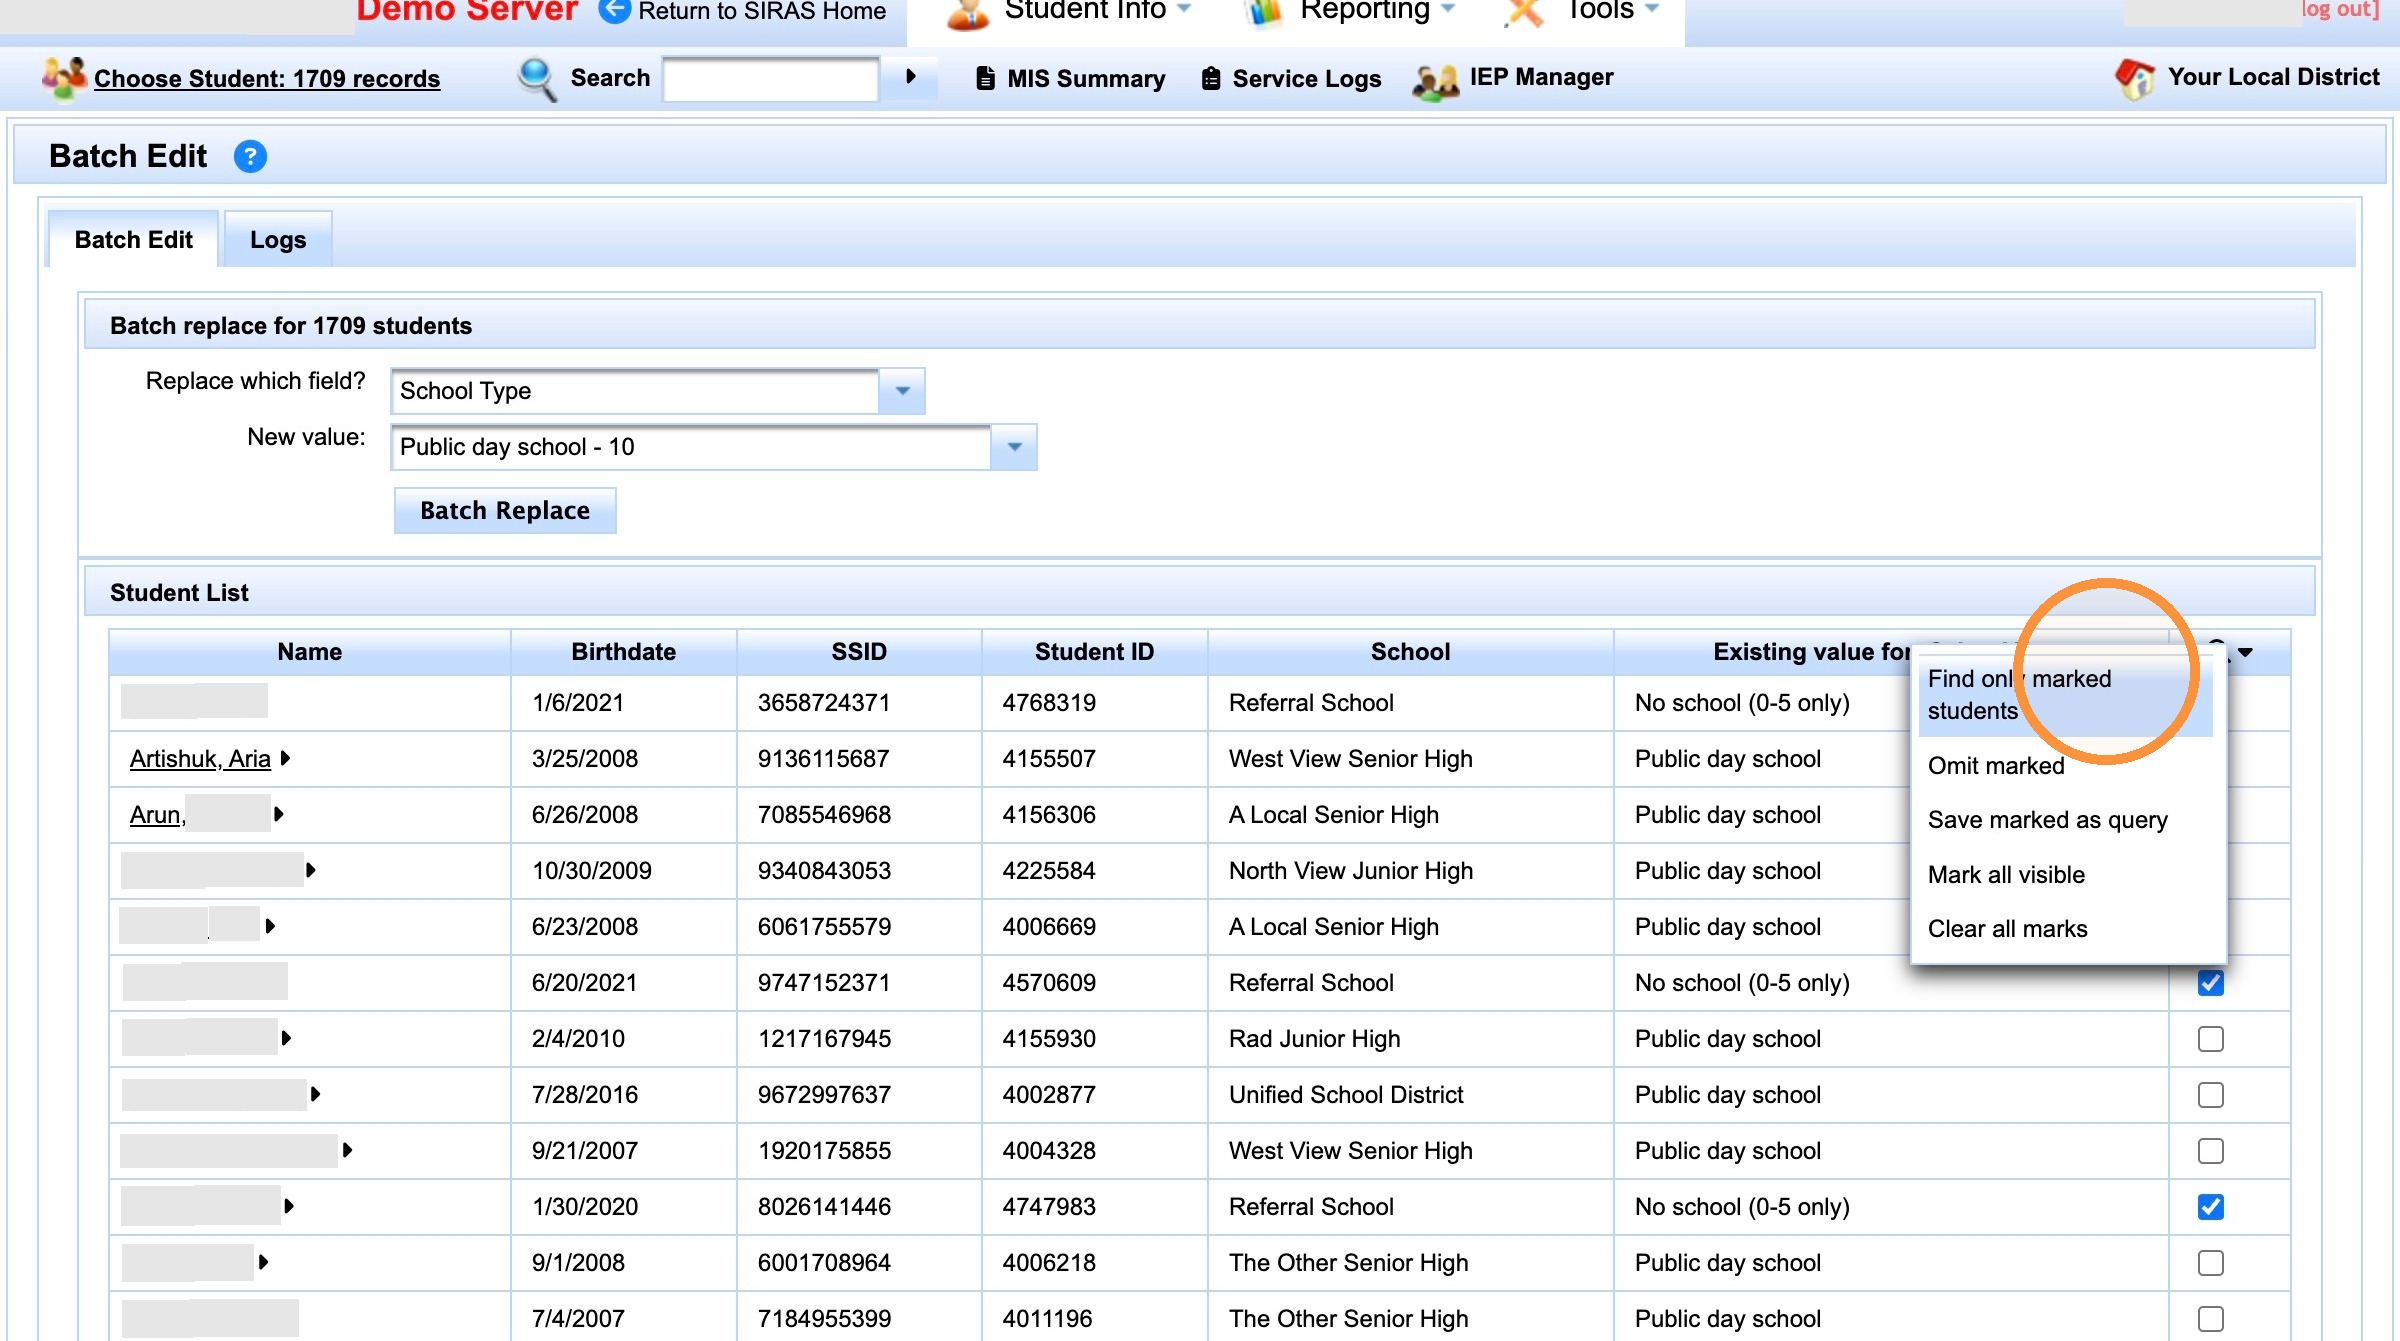Click name arrow in 2/4/2010 birthdate row
This screenshot has height=1341, width=2400.
[286, 1039]
